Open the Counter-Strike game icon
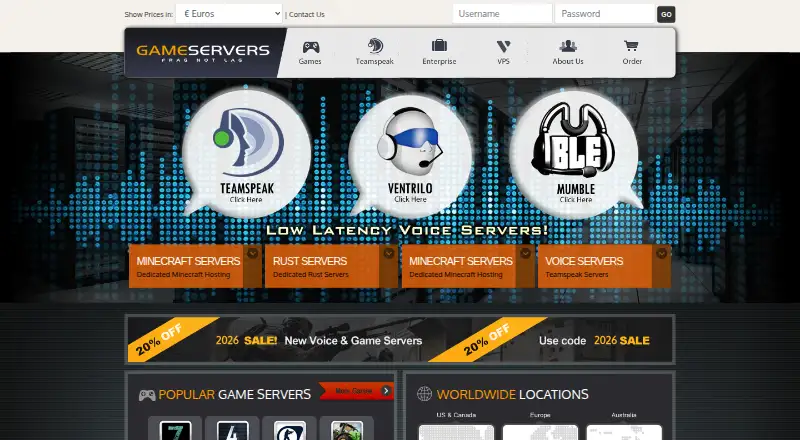800x440 pixels. (289, 430)
